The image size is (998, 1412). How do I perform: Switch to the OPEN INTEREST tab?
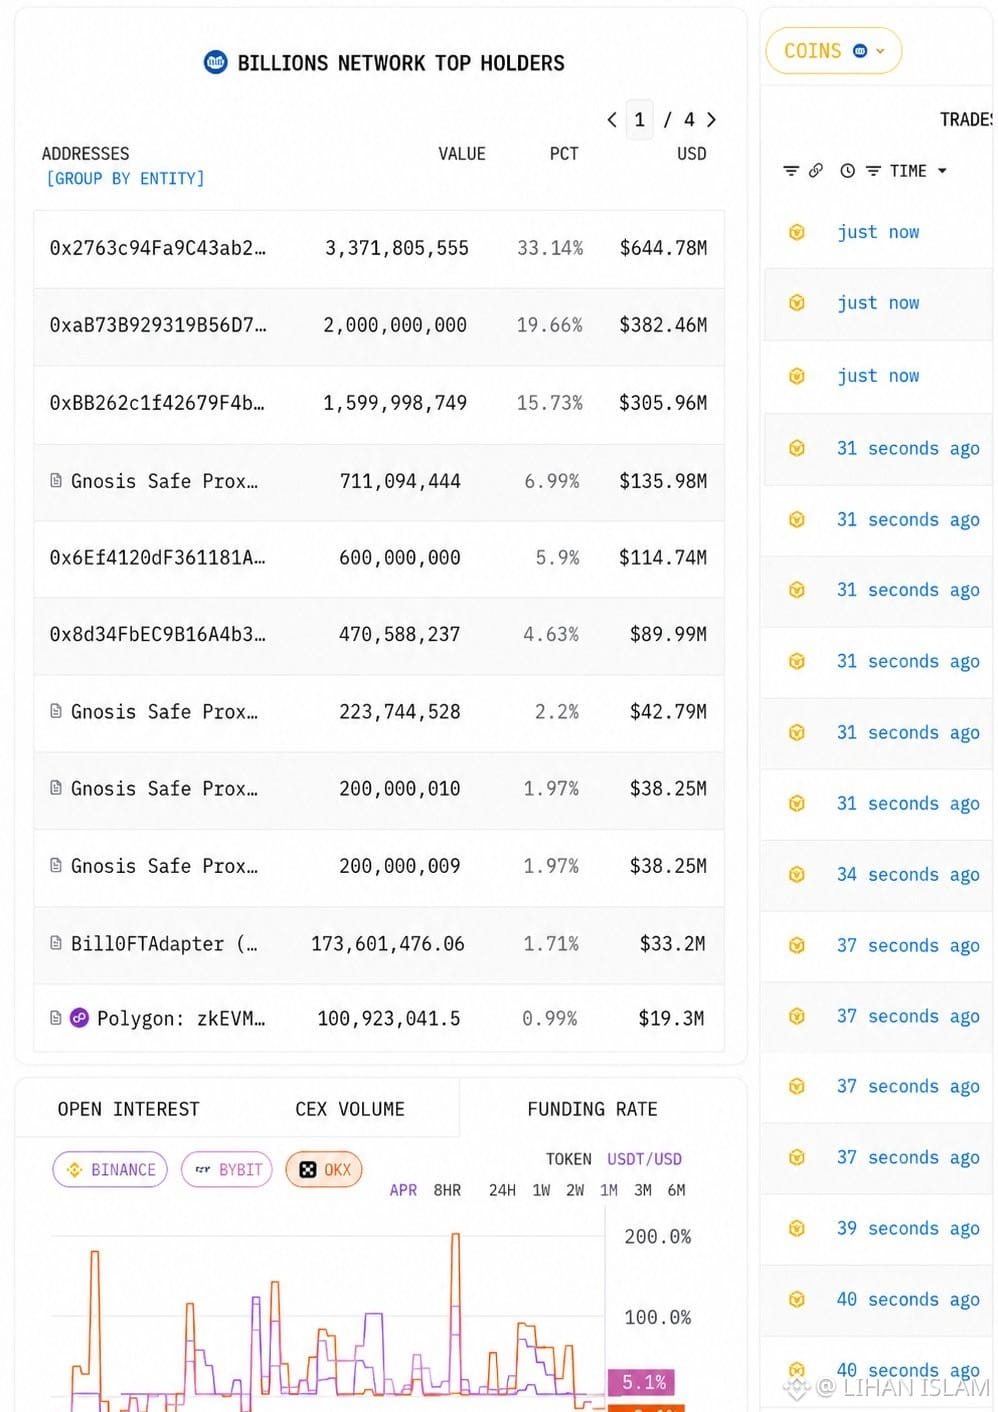tap(128, 1109)
